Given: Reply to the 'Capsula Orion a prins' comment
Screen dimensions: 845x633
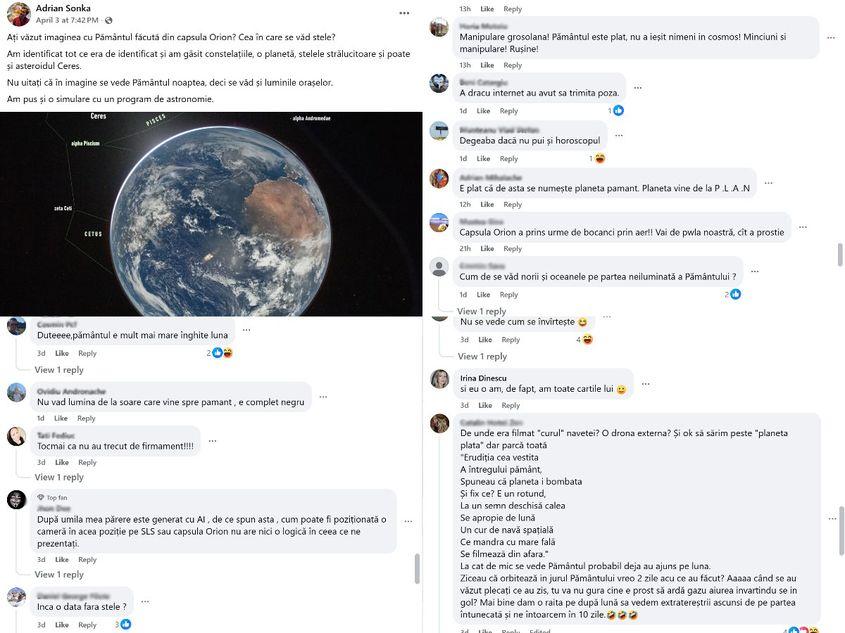Looking at the screenshot, I should 512,248.
